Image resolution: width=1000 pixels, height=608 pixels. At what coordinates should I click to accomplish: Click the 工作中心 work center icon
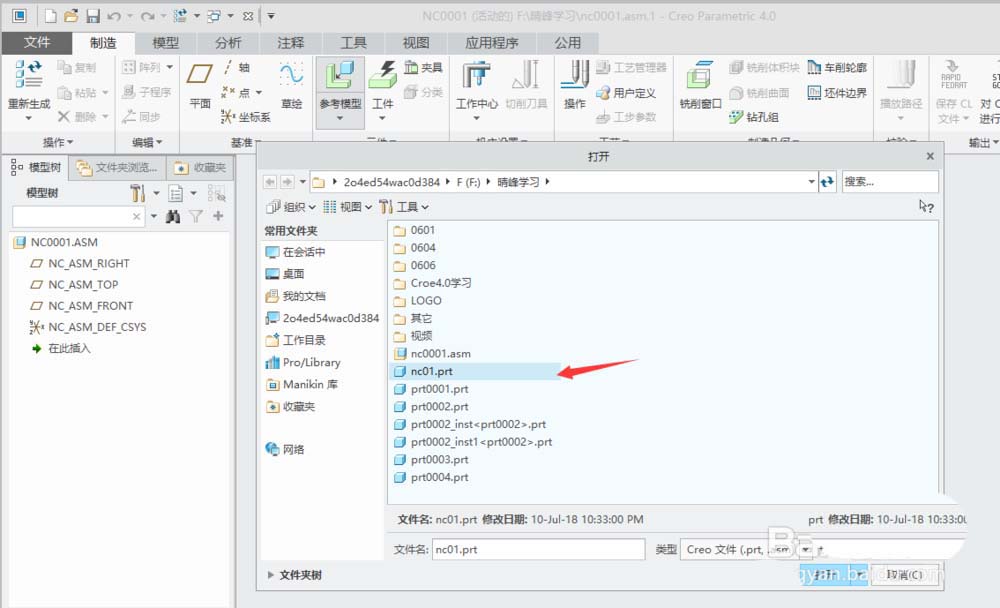[x=476, y=75]
